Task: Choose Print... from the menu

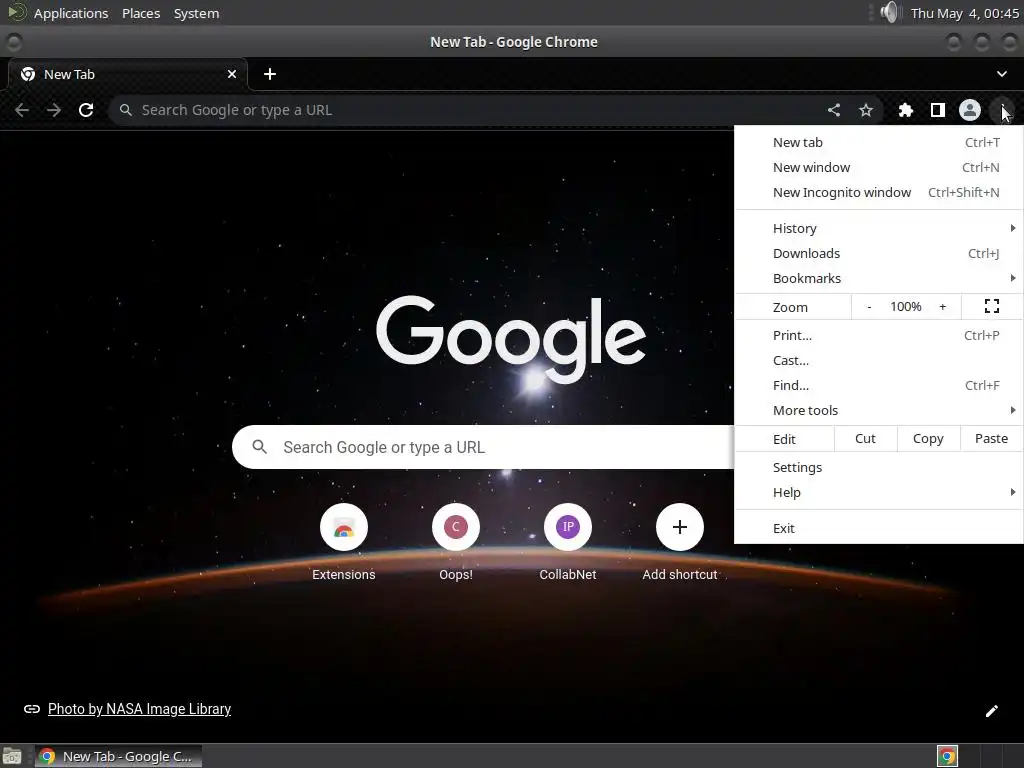Action: click(878, 335)
